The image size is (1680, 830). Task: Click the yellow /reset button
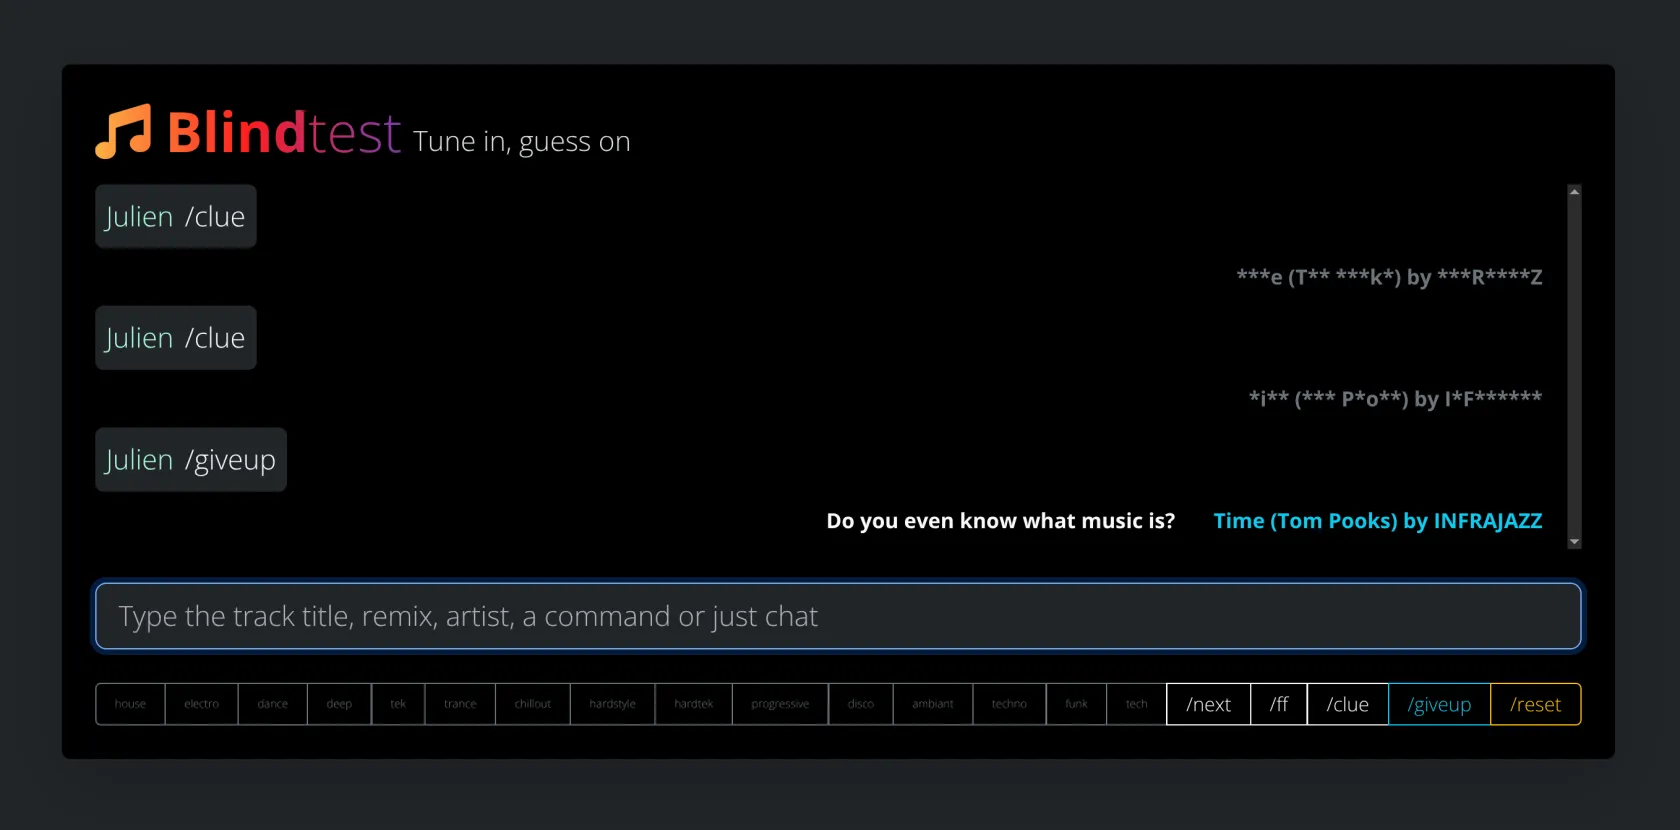coord(1535,704)
